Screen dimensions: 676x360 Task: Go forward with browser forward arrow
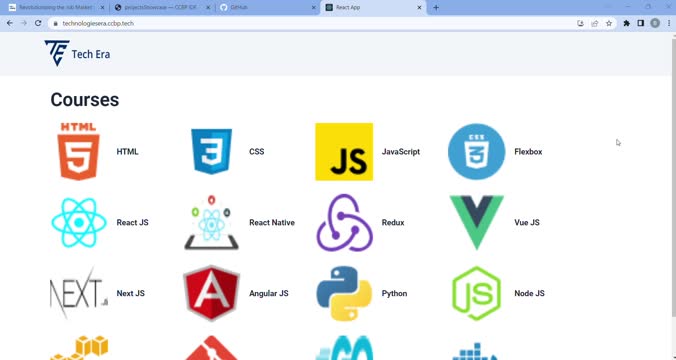tap(24, 23)
